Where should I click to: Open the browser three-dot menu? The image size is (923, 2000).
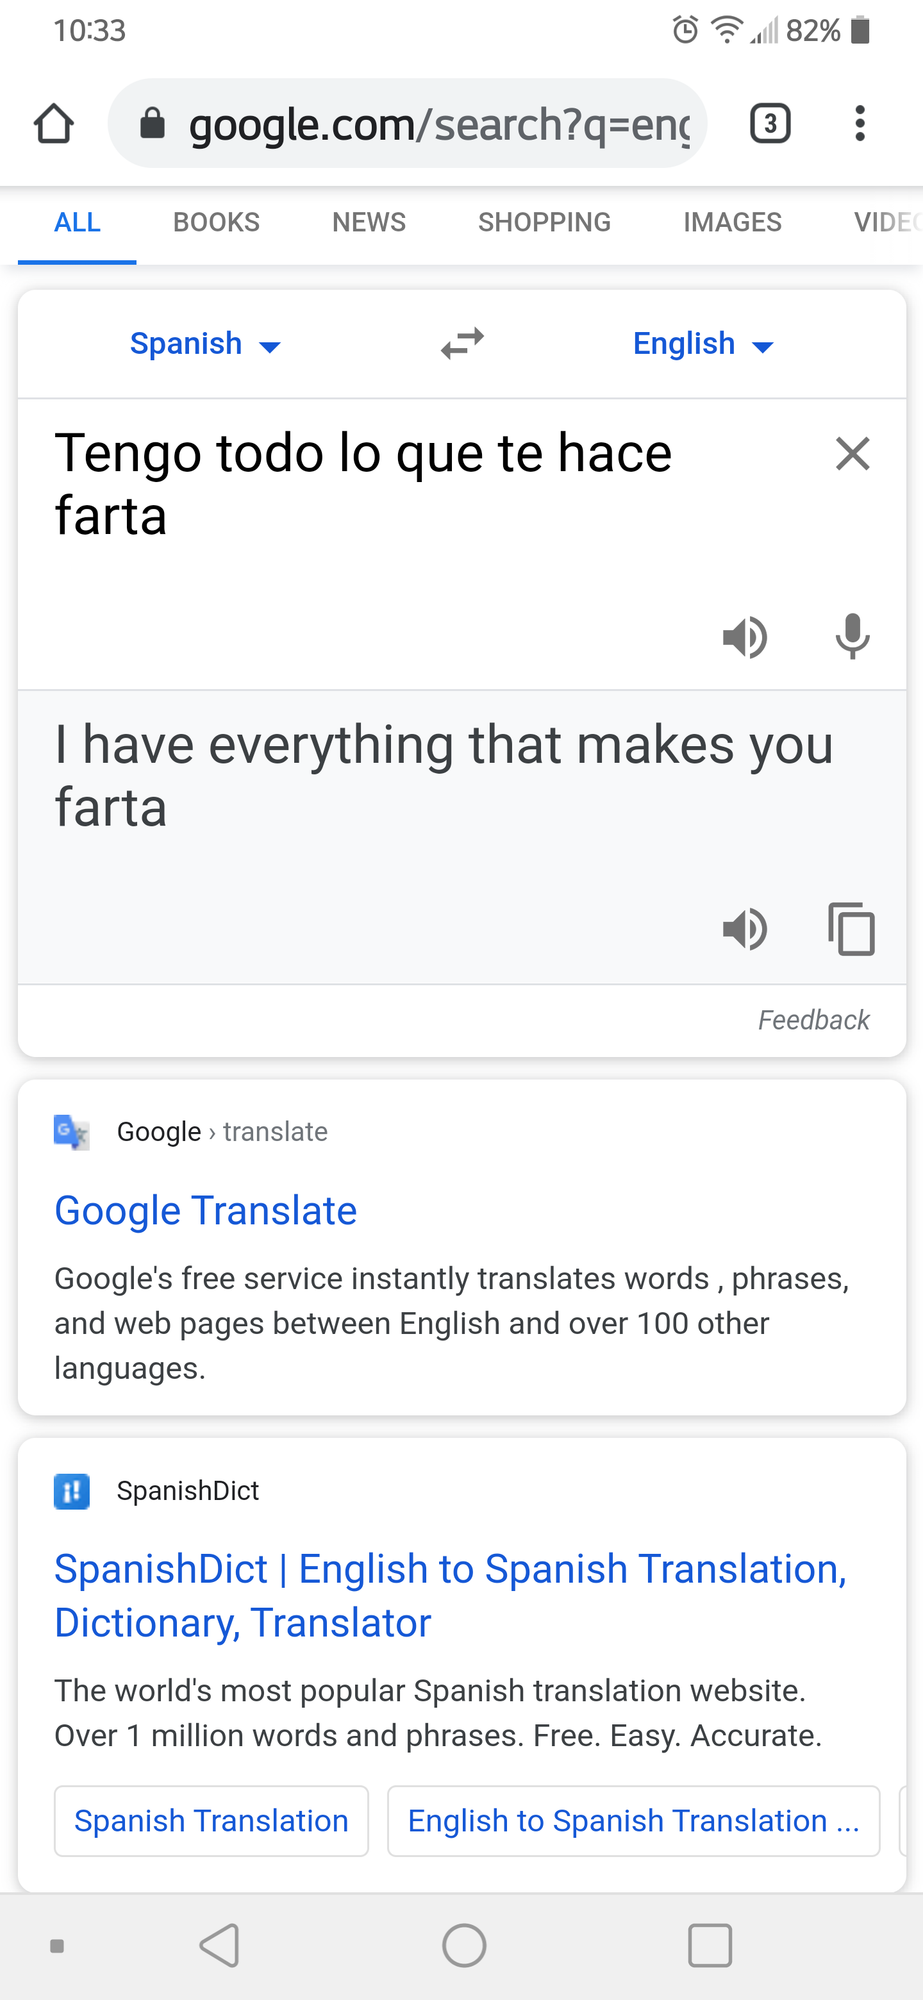coord(859,124)
